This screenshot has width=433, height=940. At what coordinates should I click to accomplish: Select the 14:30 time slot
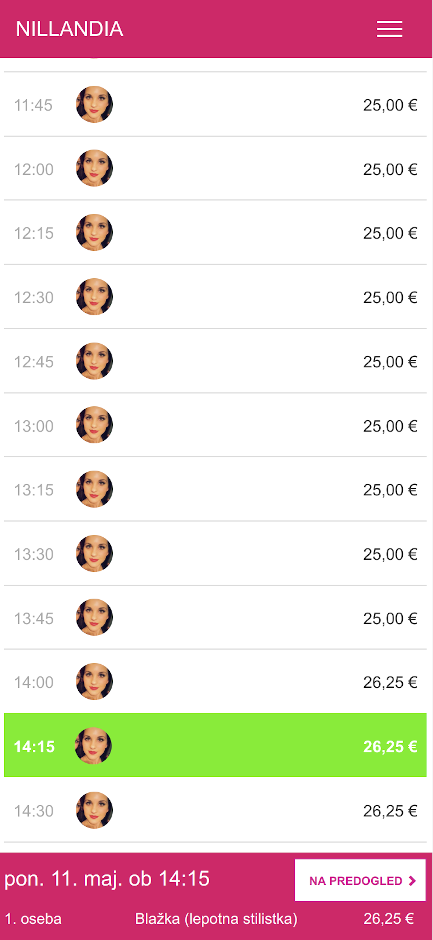click(215, 811)
